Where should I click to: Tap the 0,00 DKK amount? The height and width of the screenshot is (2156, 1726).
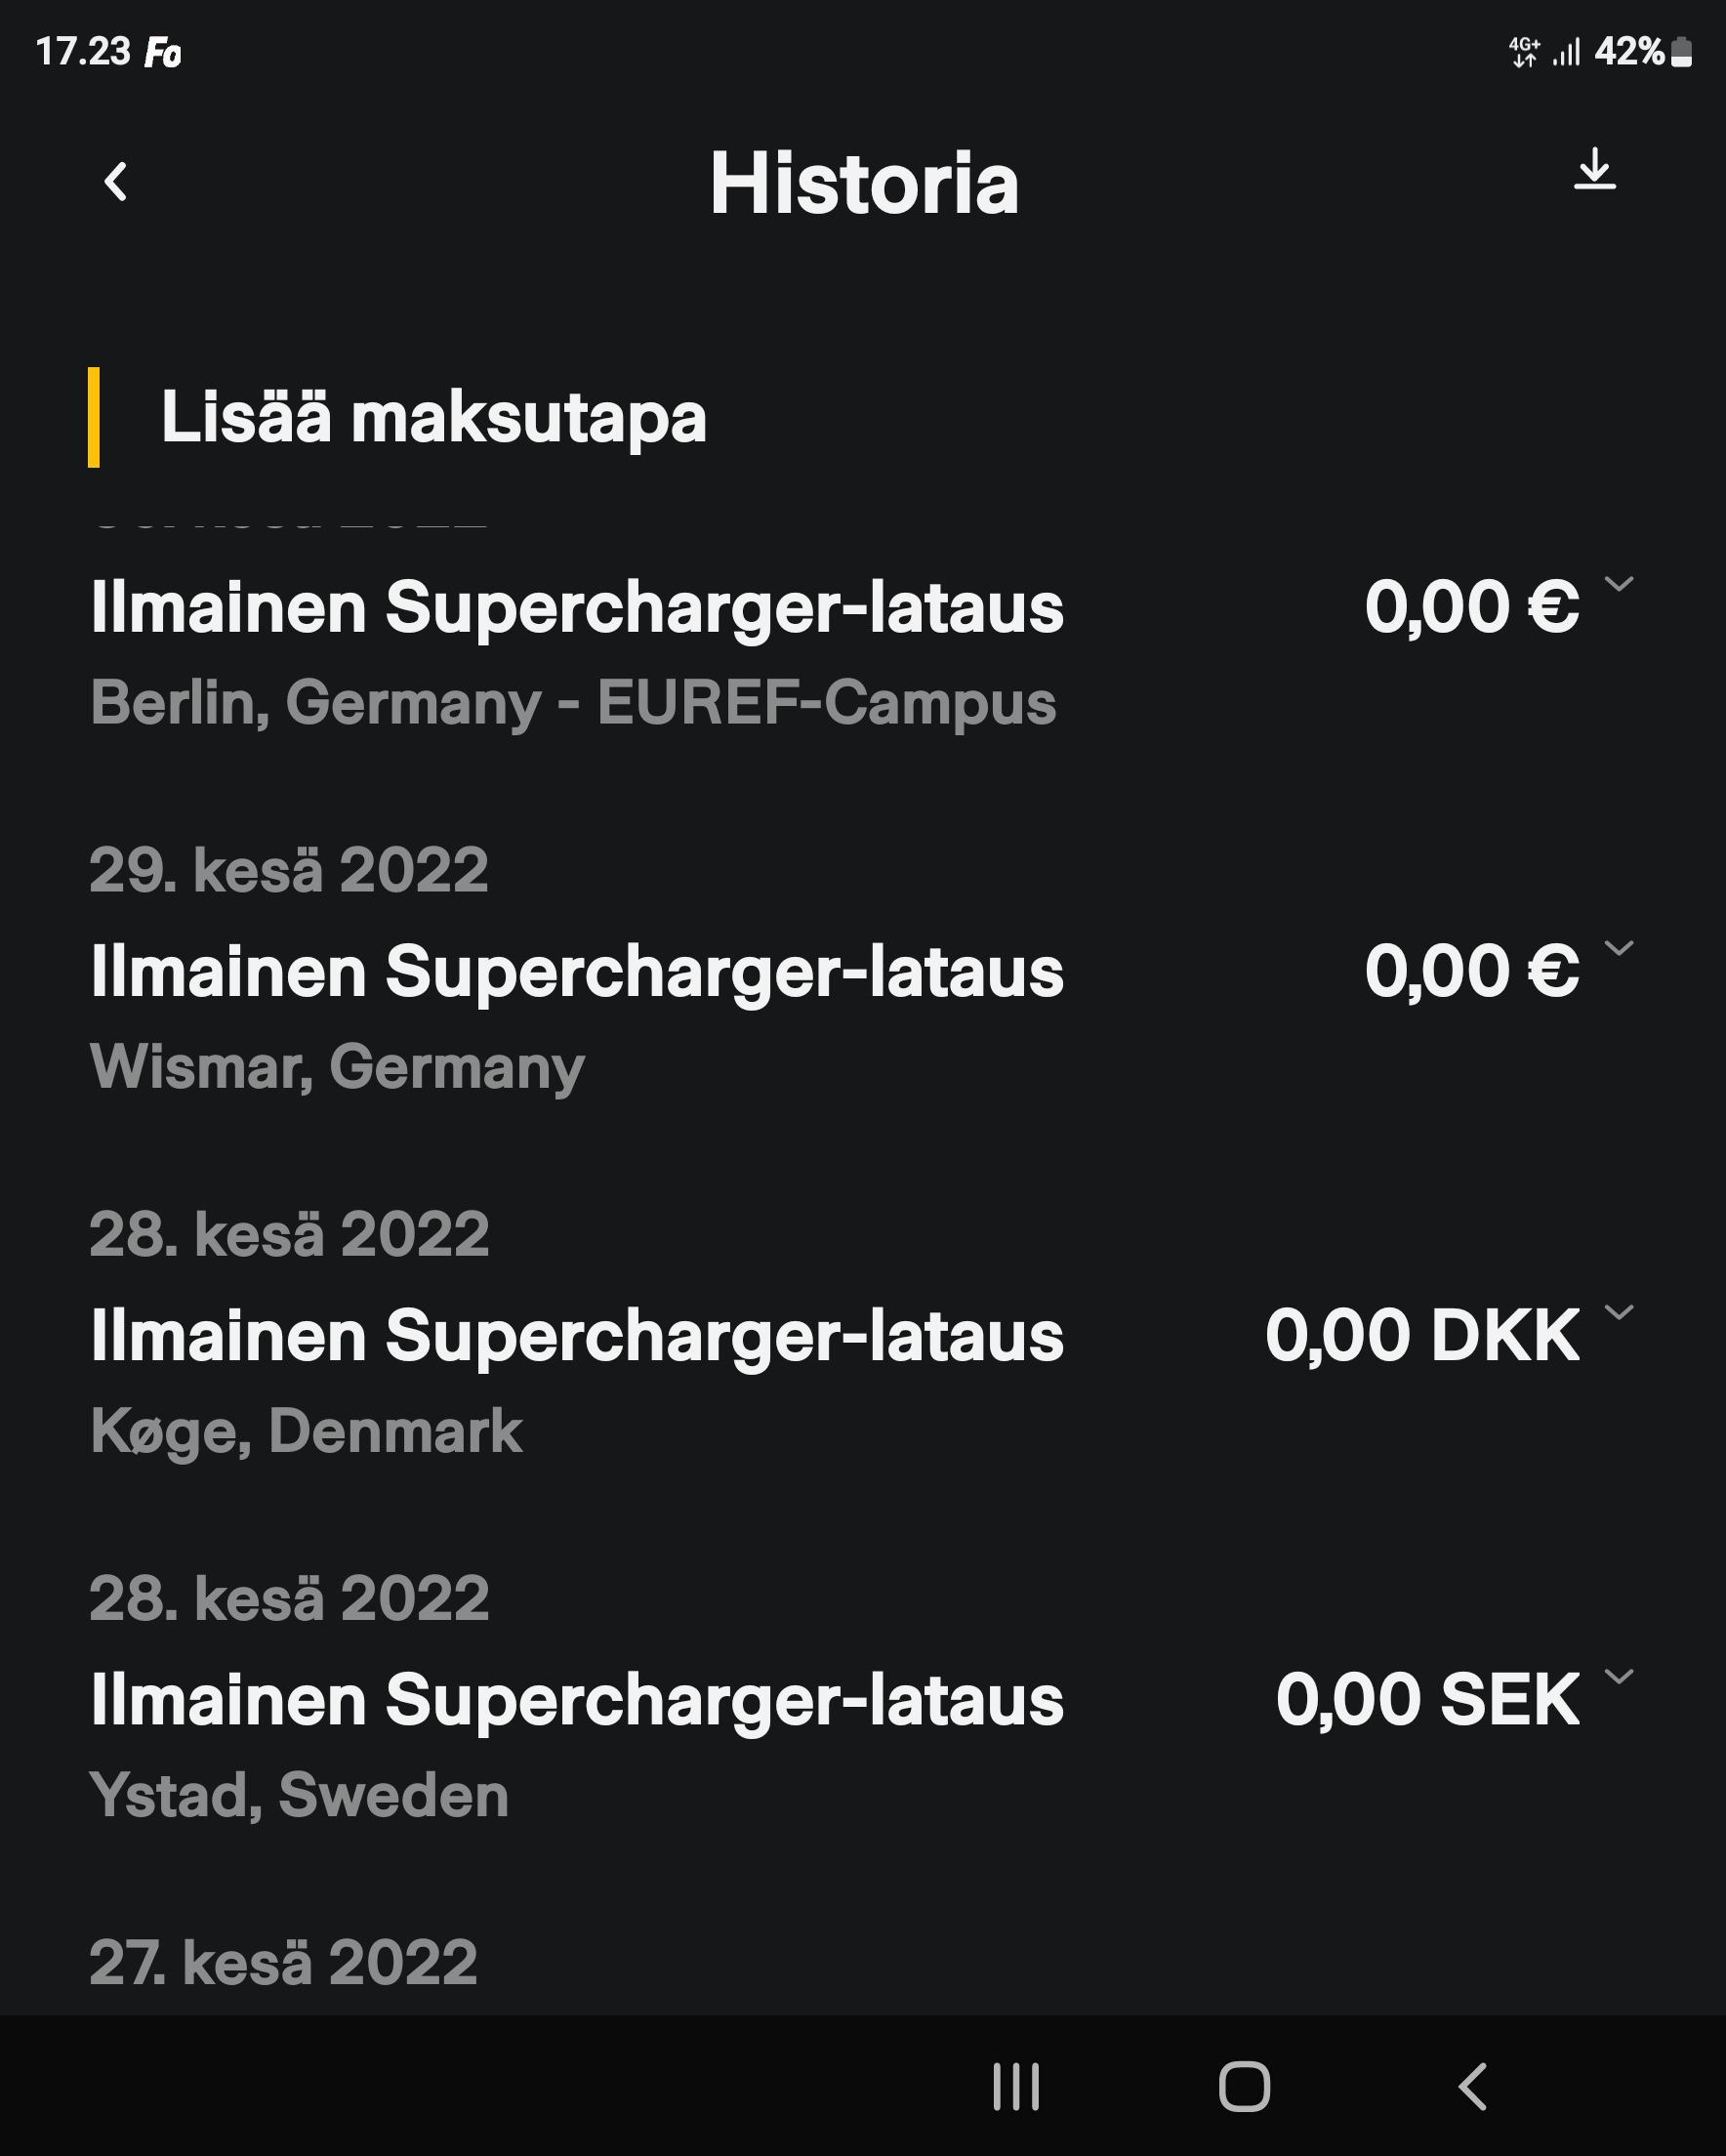(1421, 1336)
